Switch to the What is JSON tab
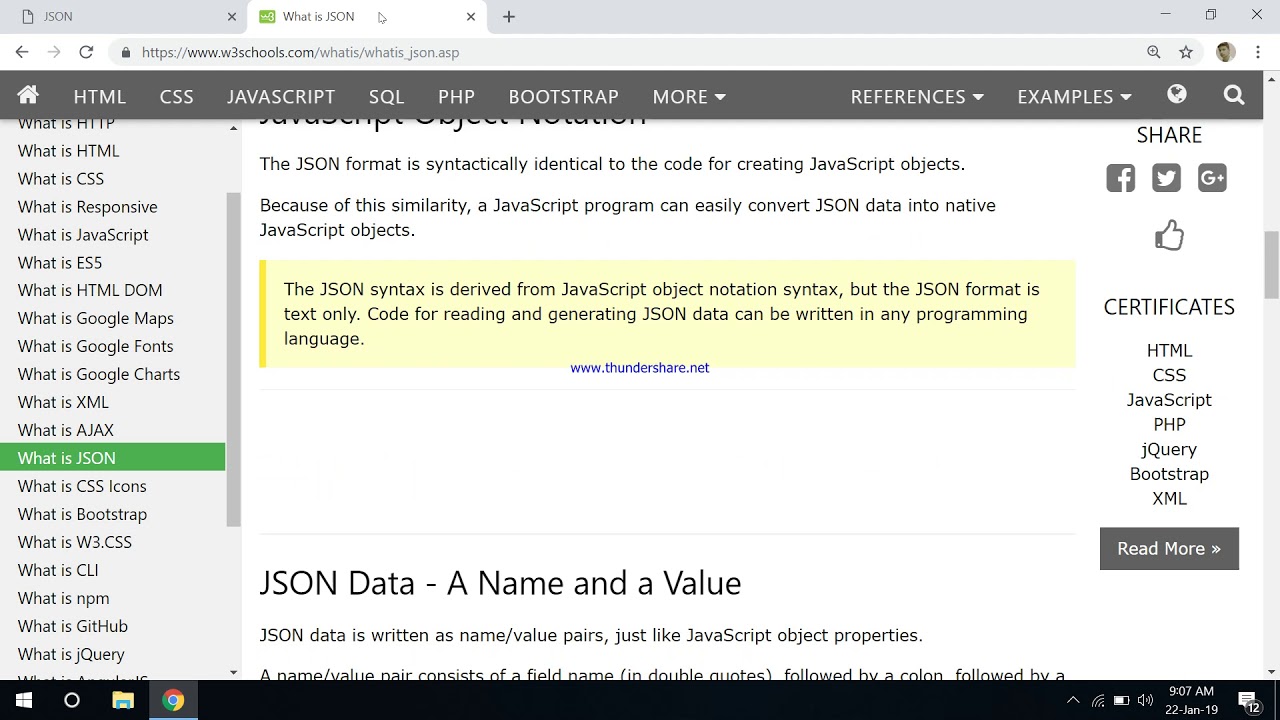 [366, 16]
